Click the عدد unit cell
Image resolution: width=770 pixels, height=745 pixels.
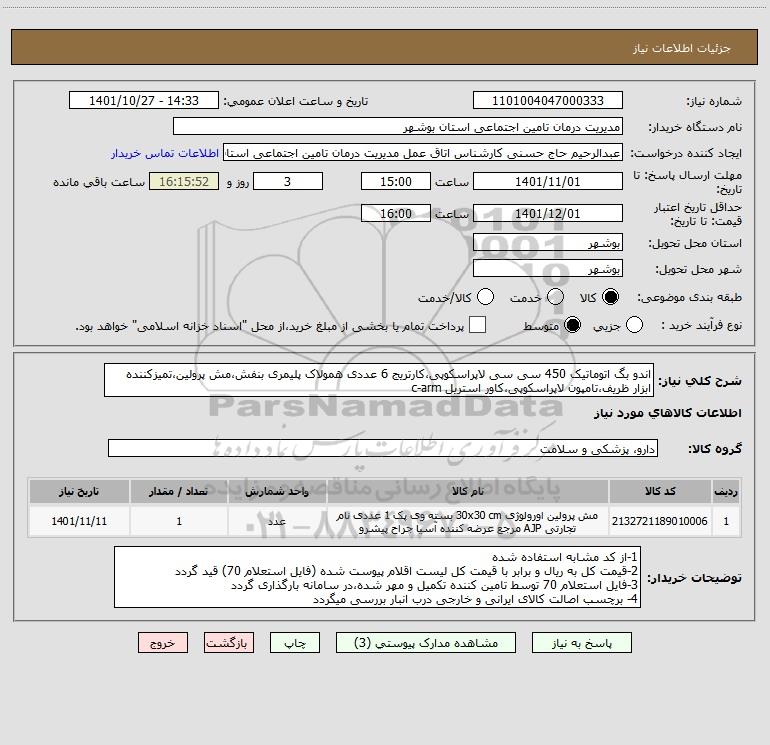pyautogui.click(x=277, y=521)
